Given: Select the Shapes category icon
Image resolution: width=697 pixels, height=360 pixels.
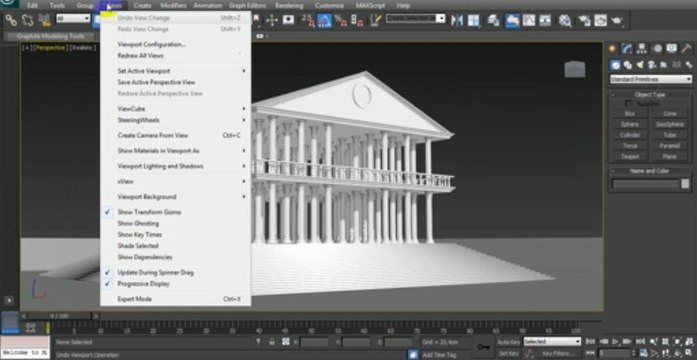Looking at the screenshot, I should click(628, 65).
